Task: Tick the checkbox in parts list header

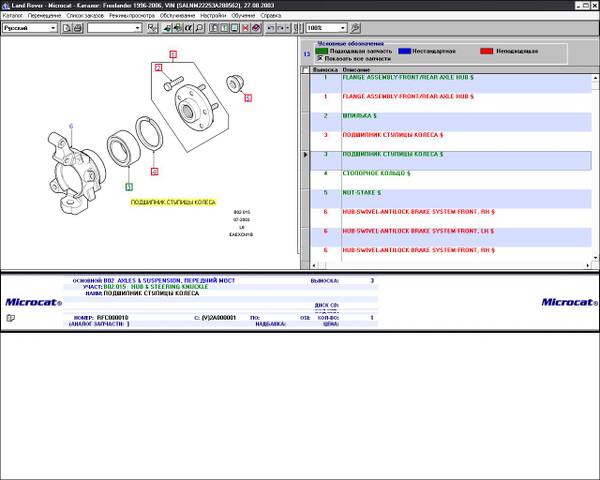Action: pos(305,70)
